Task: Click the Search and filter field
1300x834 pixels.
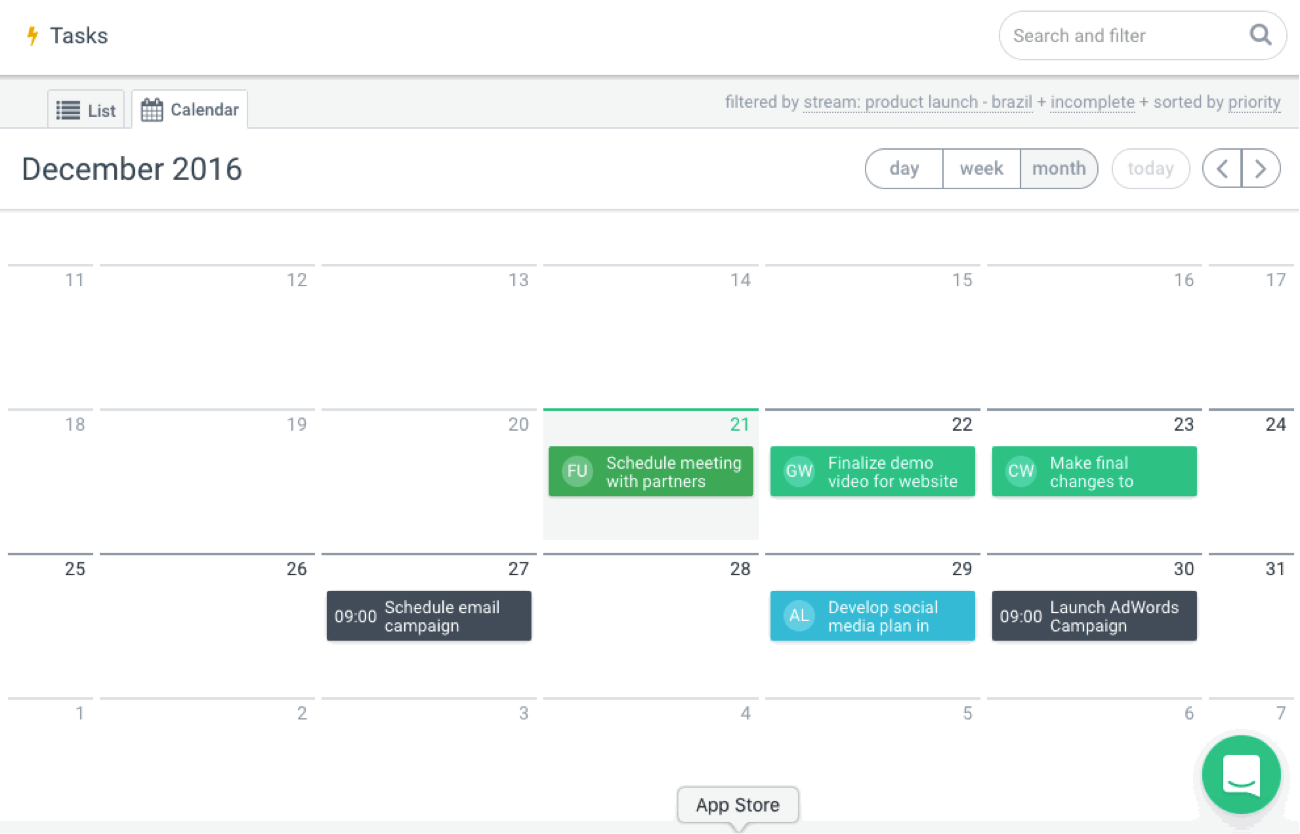Action: (1120, 36)
